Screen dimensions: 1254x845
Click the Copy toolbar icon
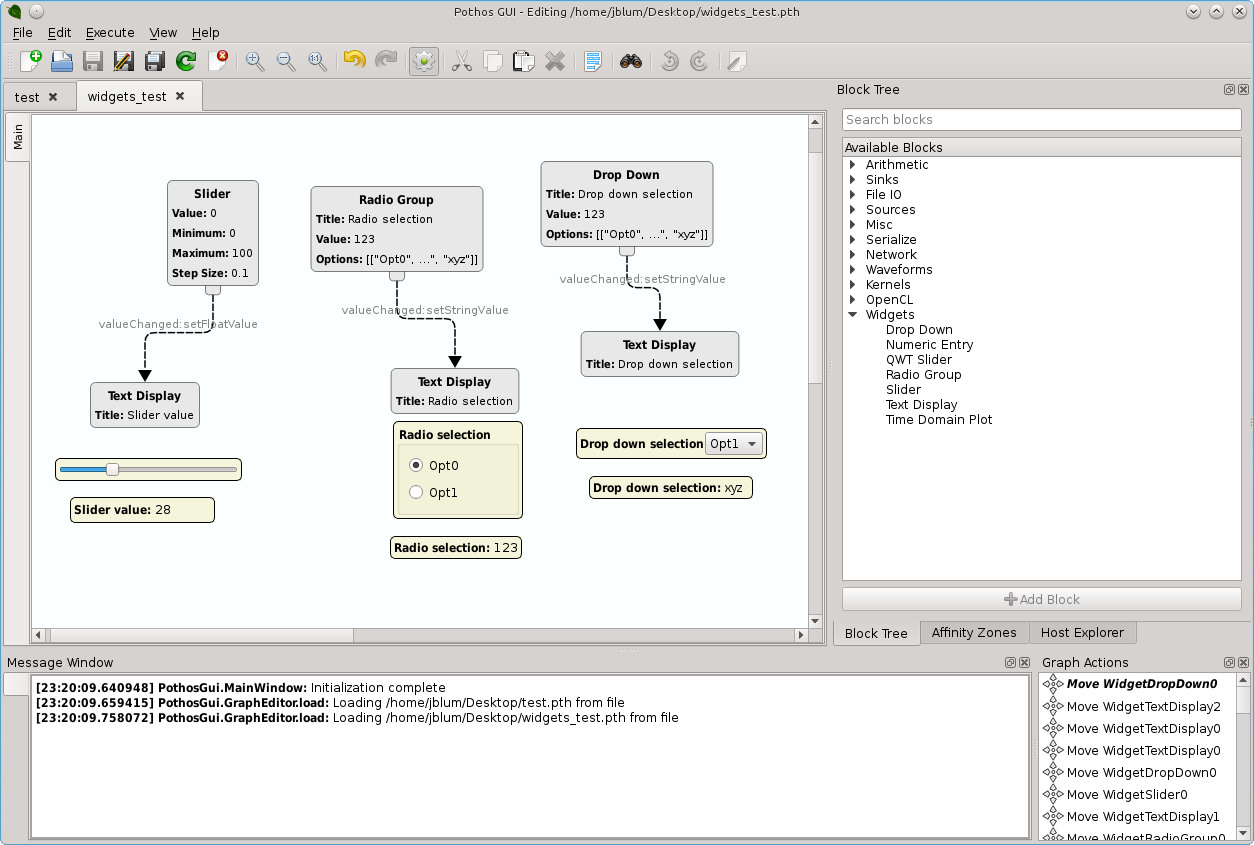(x=493, y=61)
